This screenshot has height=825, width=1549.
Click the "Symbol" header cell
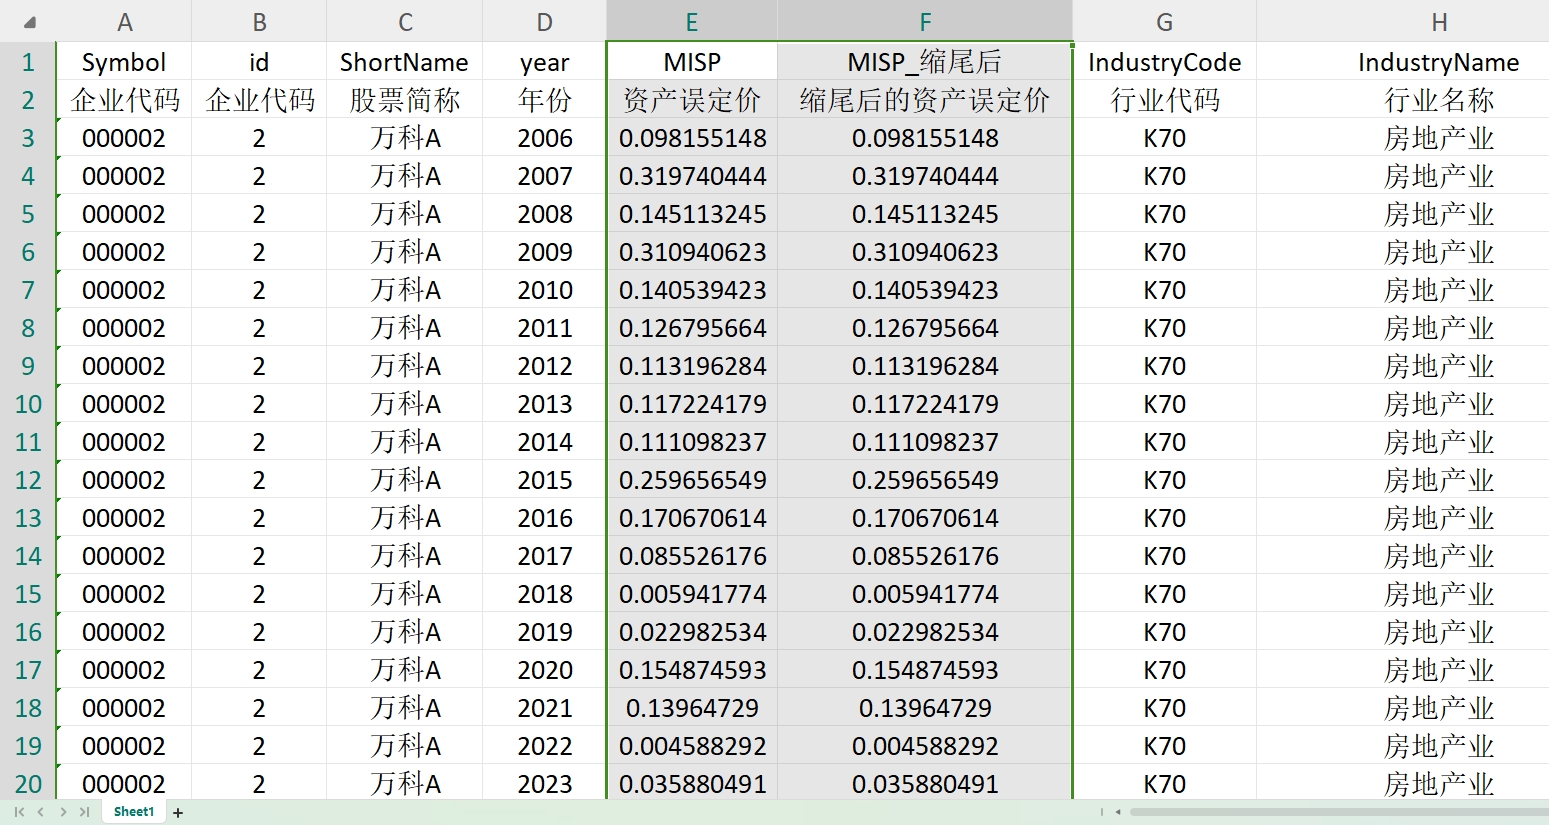point(124,62)
